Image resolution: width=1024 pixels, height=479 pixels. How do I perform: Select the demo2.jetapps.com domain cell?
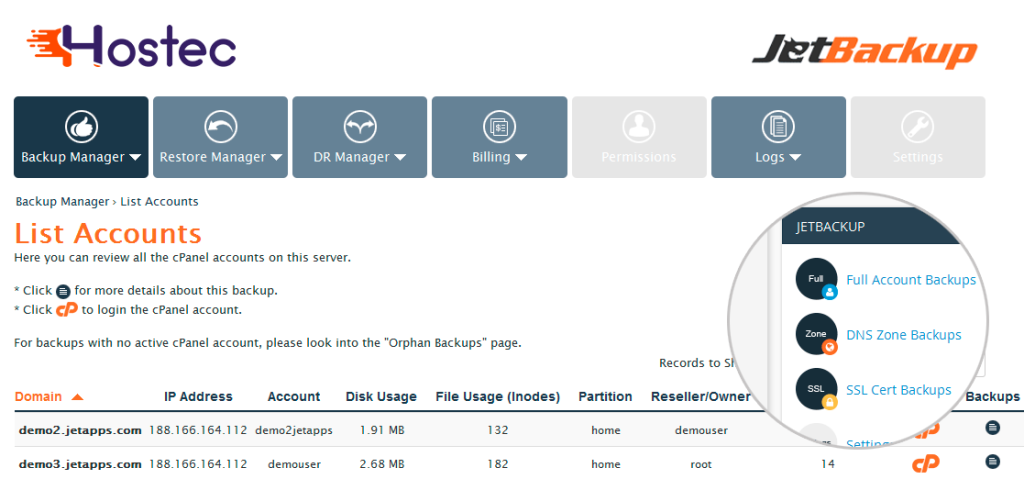80,431
